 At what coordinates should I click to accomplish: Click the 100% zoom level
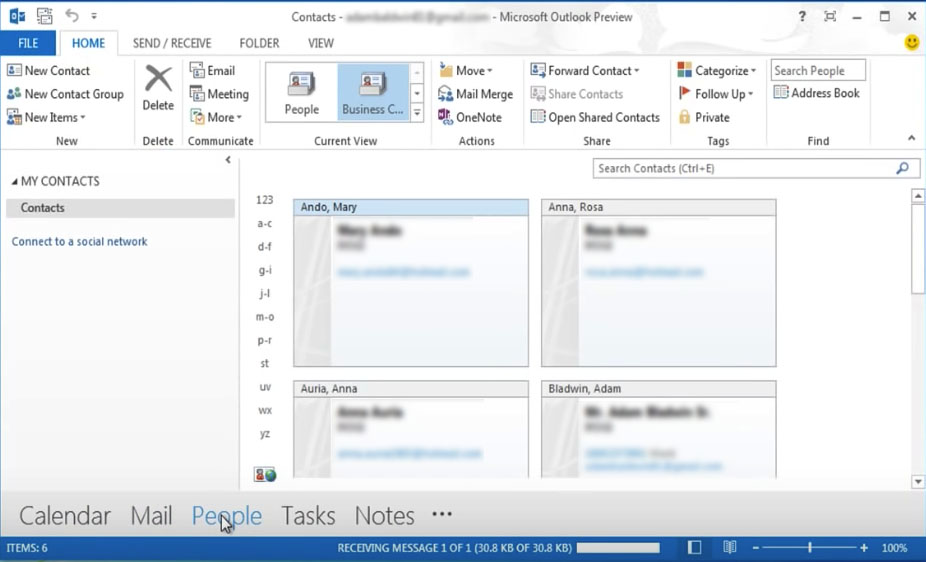[894, 548]
